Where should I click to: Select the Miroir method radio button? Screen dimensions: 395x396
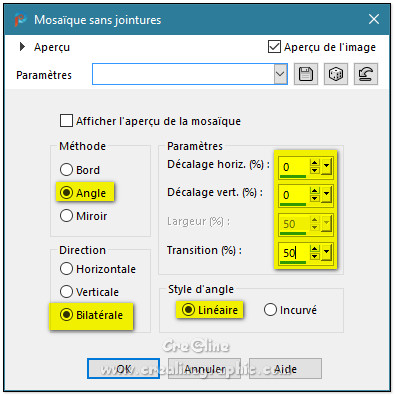66,216
